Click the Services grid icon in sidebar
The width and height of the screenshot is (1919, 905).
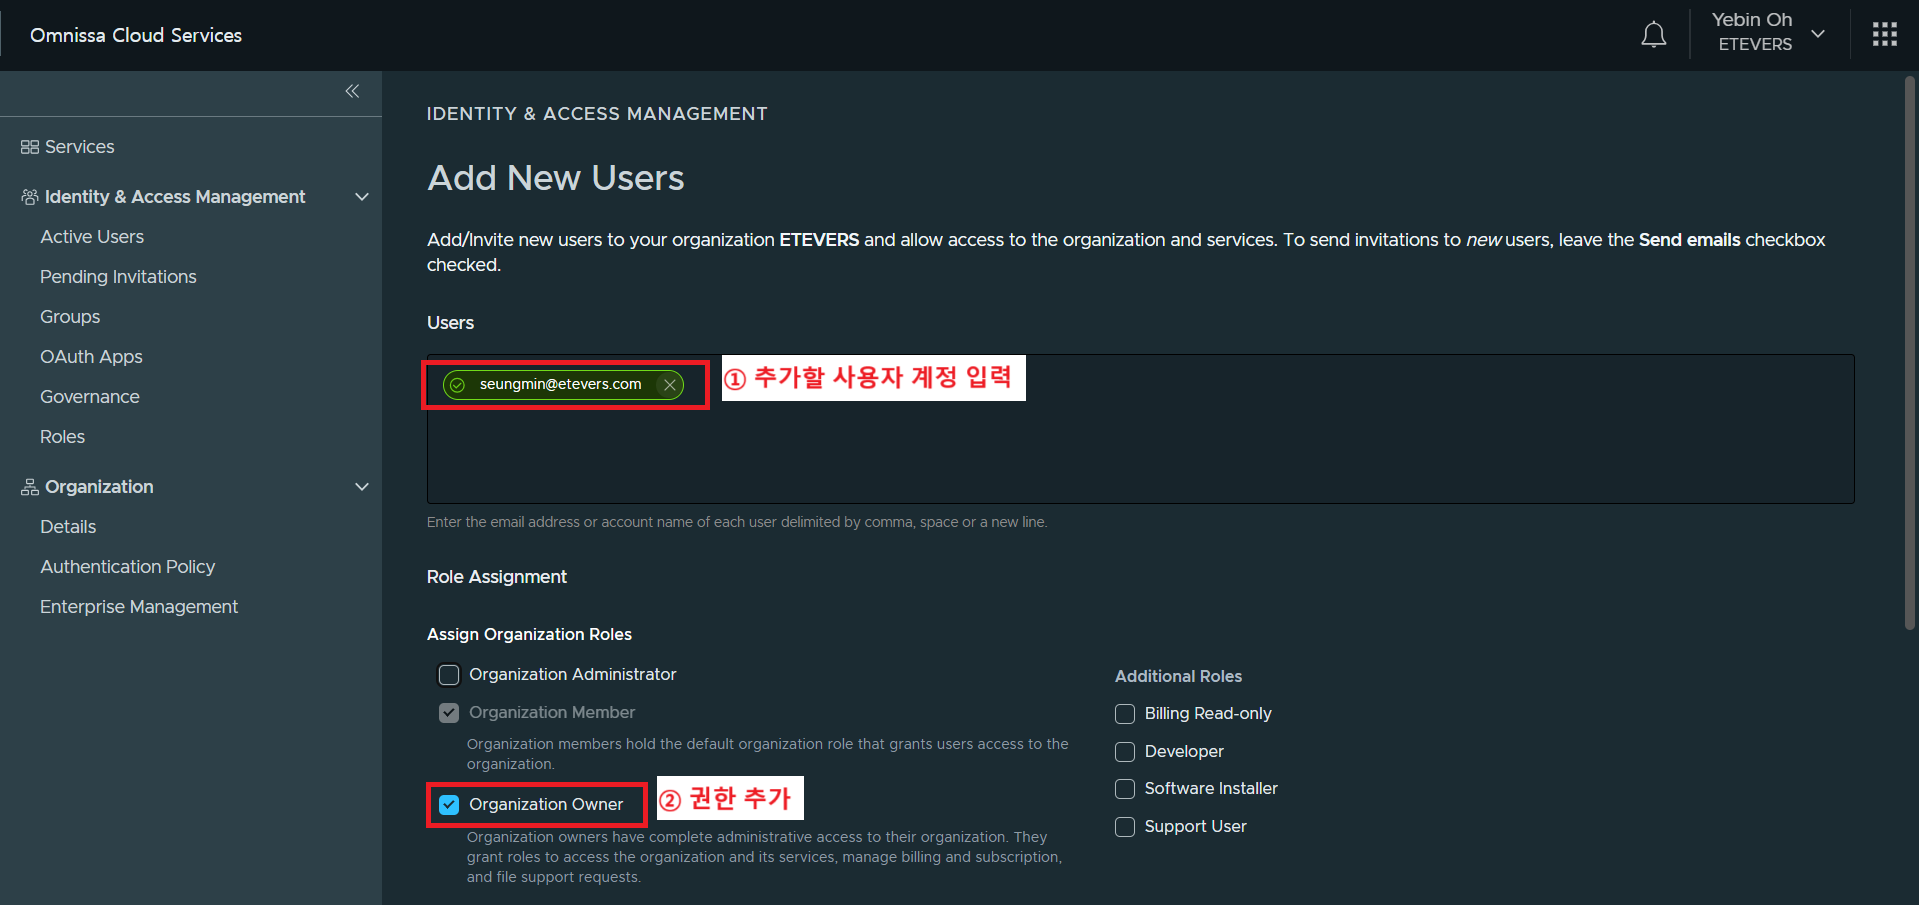(30, 147)
